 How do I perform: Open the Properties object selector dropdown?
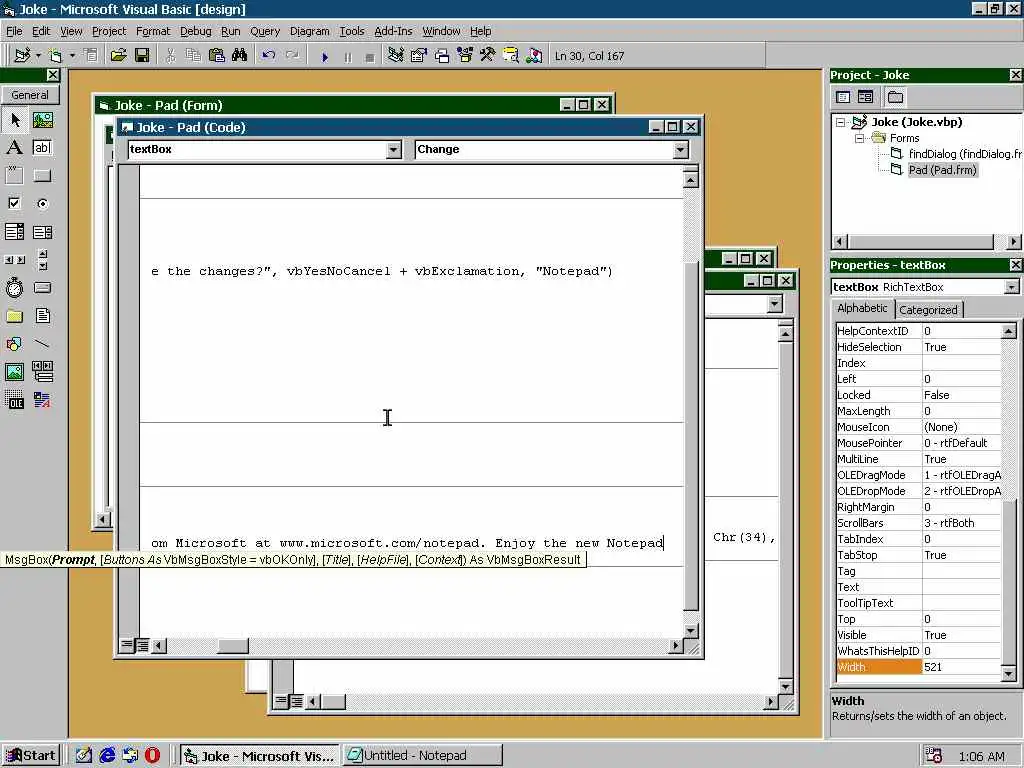pos(1011,287)
